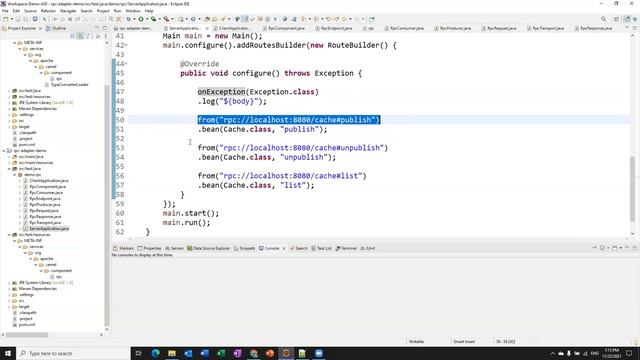
Task: Open File Explorer from taskbar
Action: coord(172,353)
